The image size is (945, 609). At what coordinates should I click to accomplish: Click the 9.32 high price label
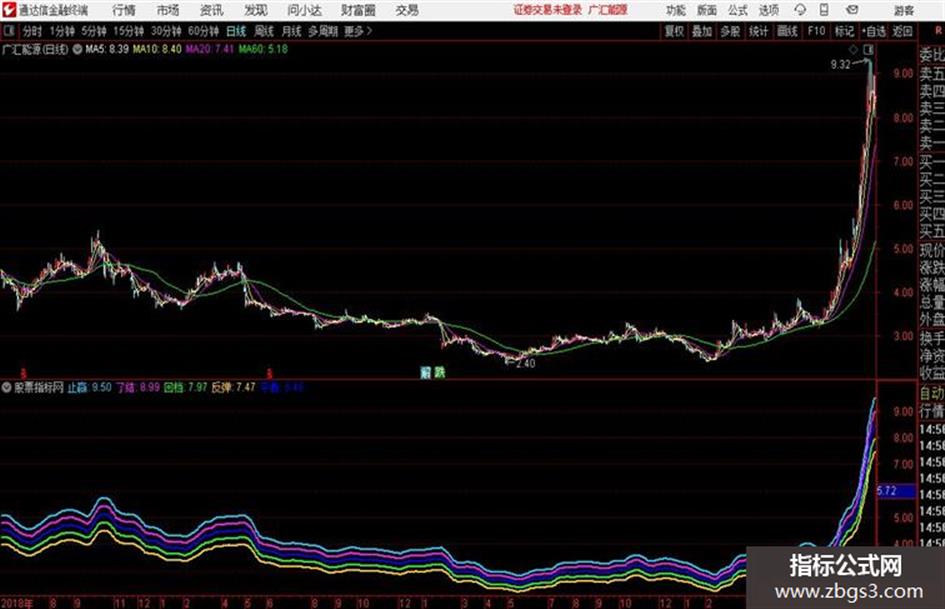coord(840,65)
